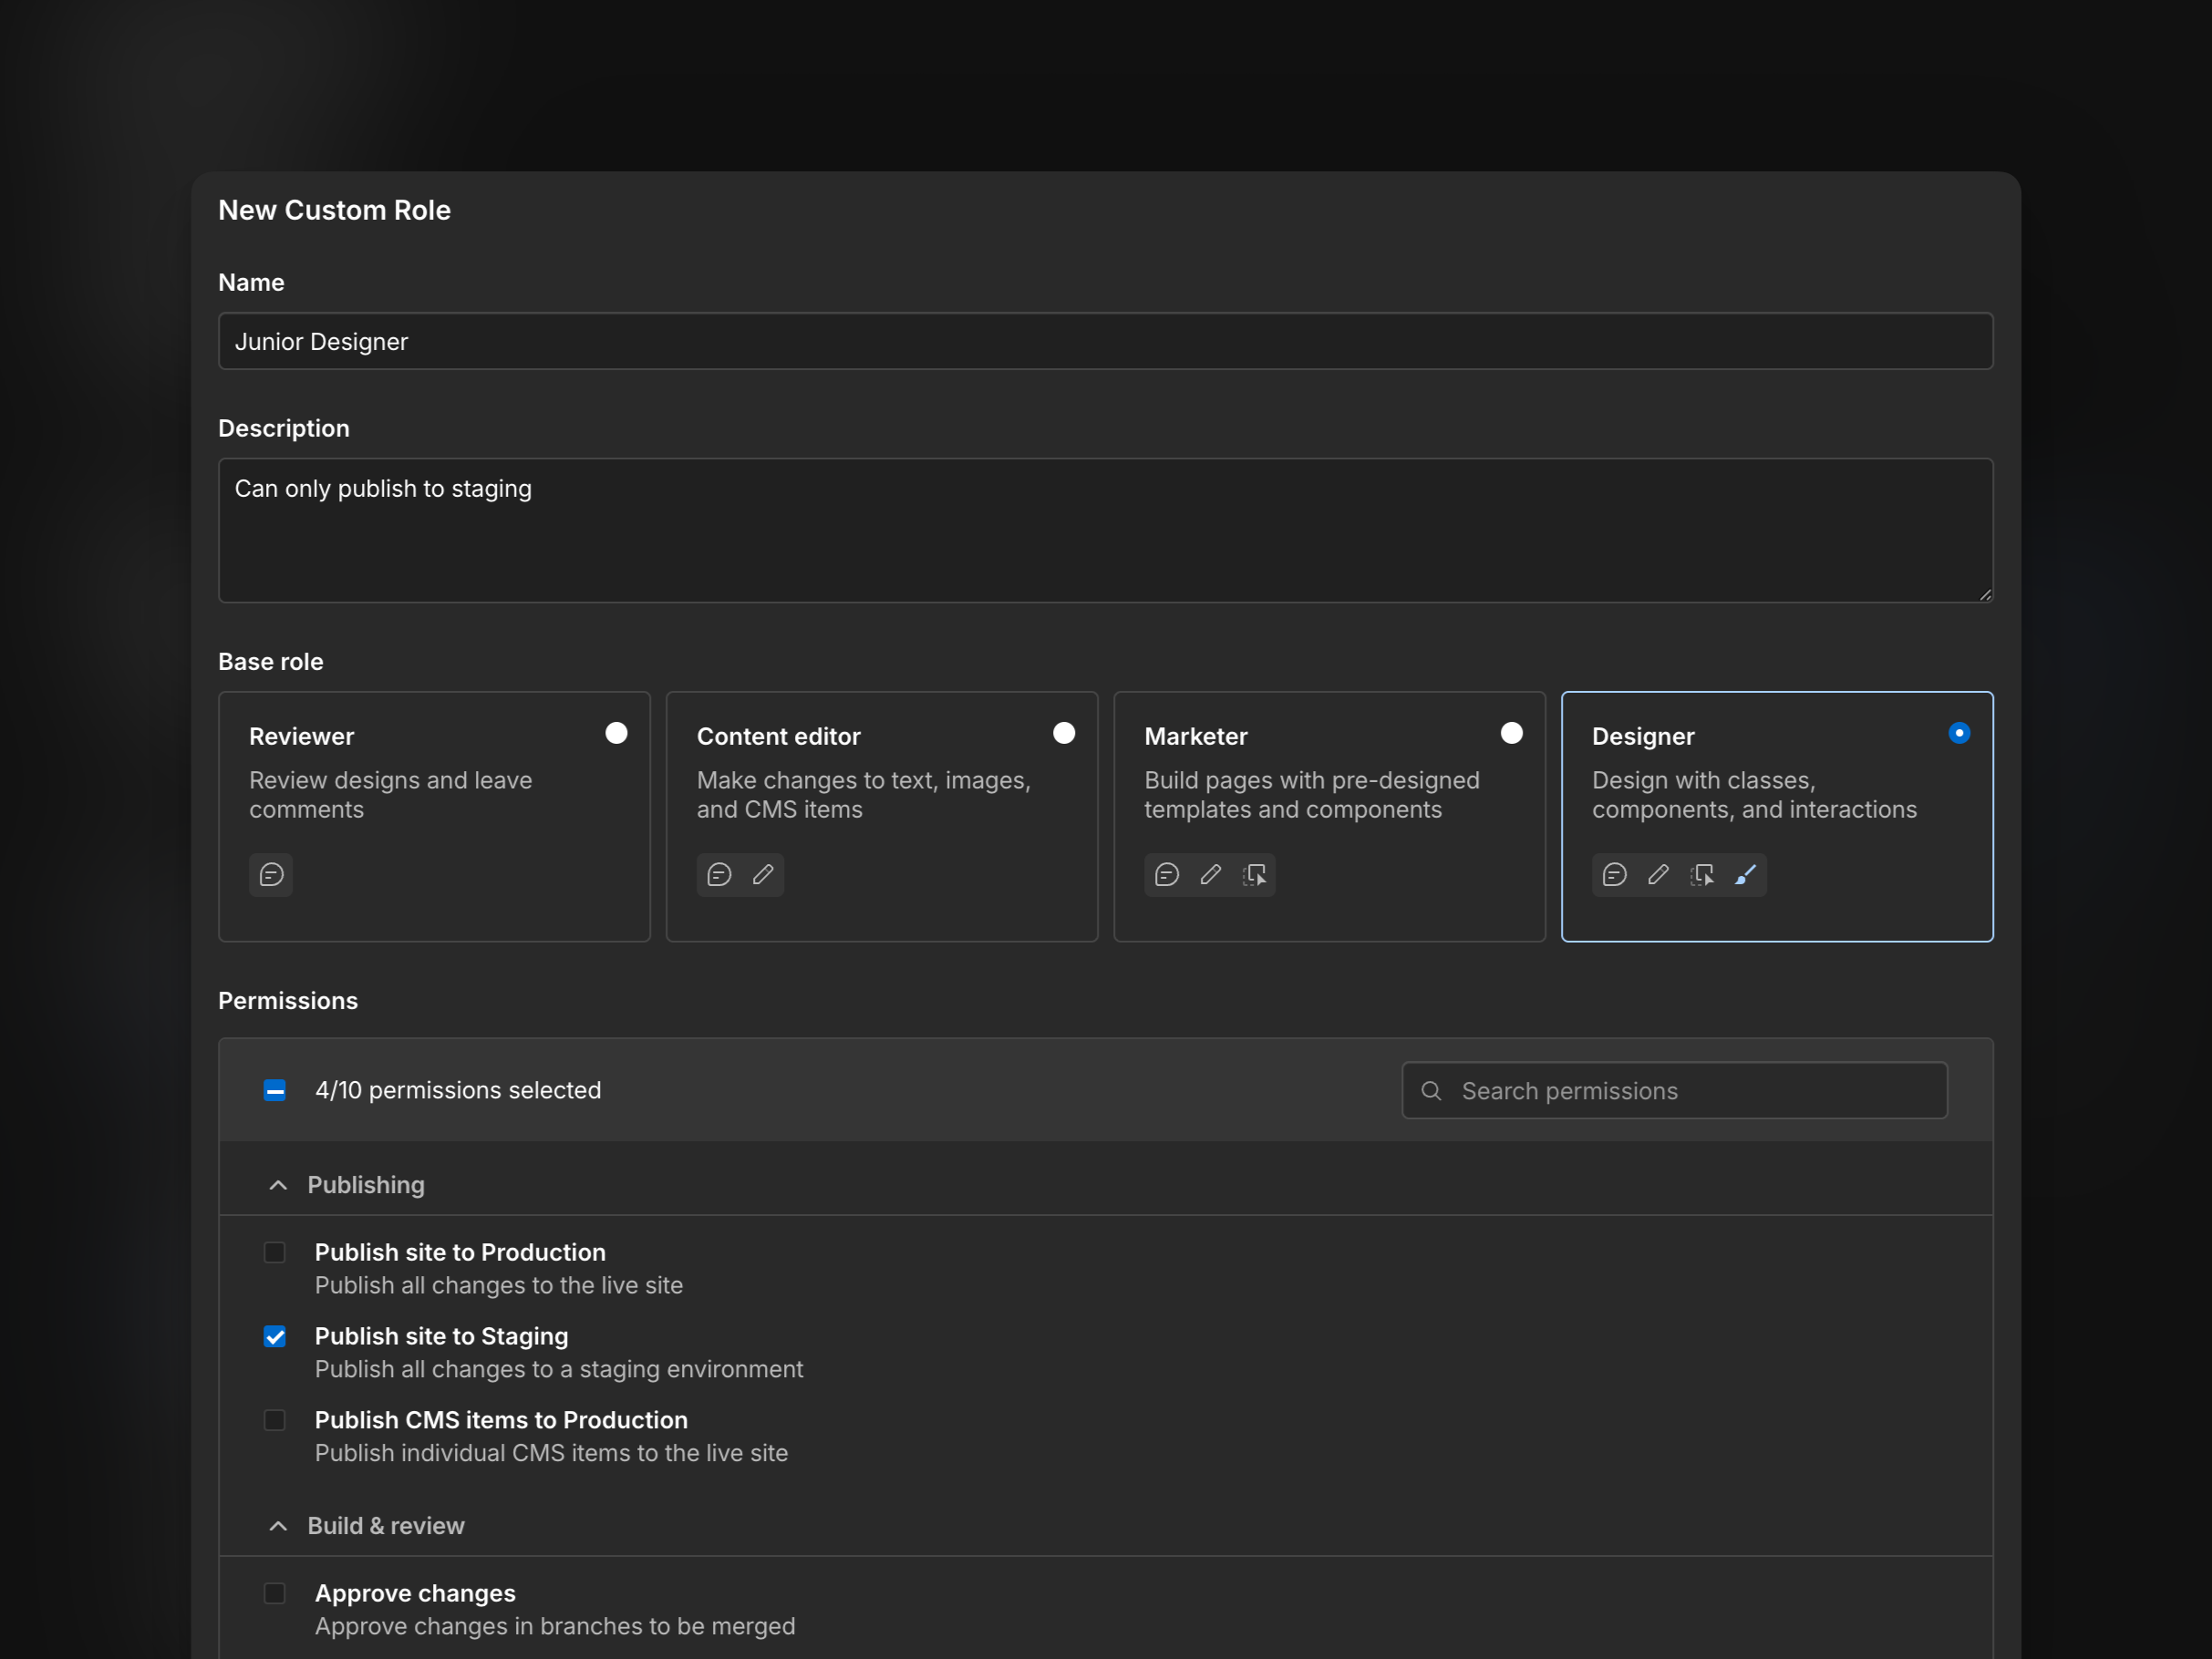The height and width of the screenshot is (1659, 2212).
Task: Click the pencil icon on the Marketer card
Action: [1211, 875]
